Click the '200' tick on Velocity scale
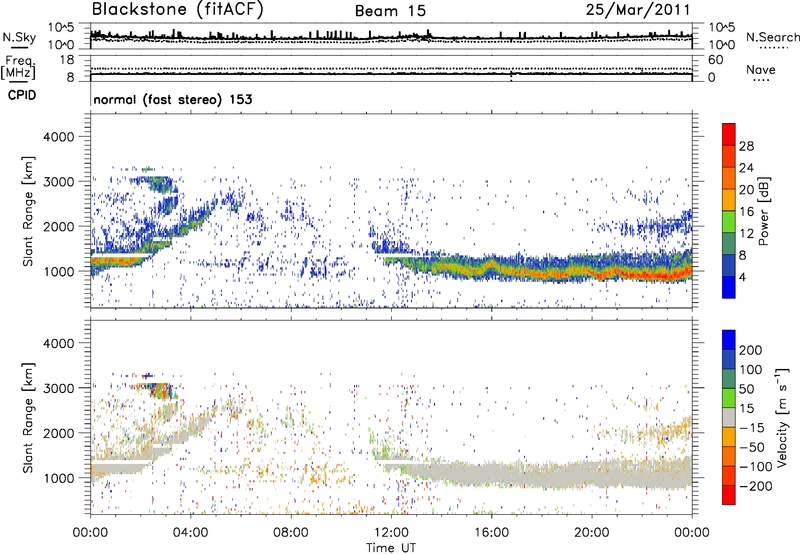Screen dimensions: 800x554 click(751, 350)
